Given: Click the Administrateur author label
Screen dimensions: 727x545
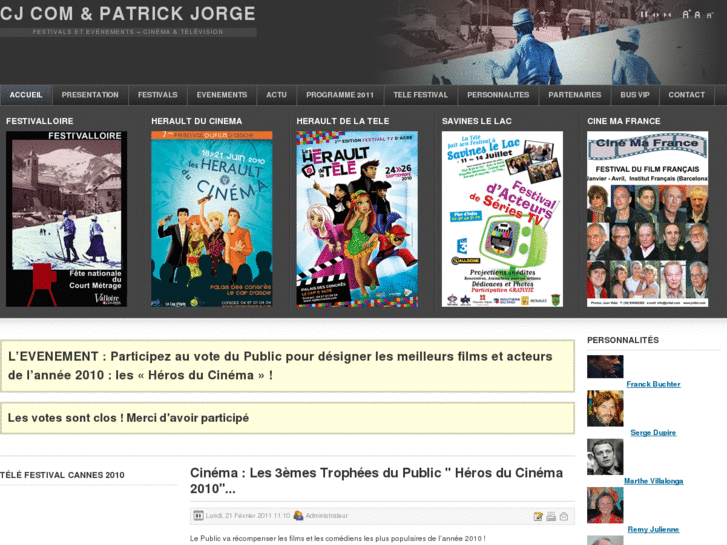Looking at the screenshot, I should pyautogui.click(x=326, y=516).
